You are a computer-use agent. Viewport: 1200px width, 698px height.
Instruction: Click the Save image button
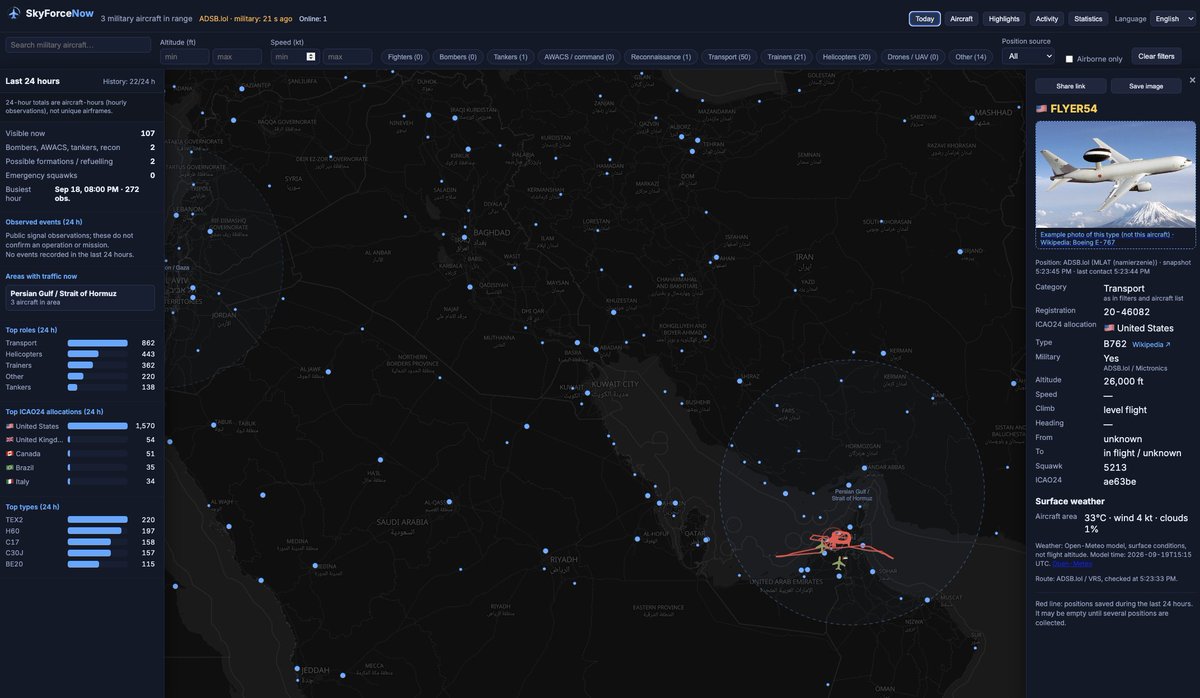point(1146,86)
